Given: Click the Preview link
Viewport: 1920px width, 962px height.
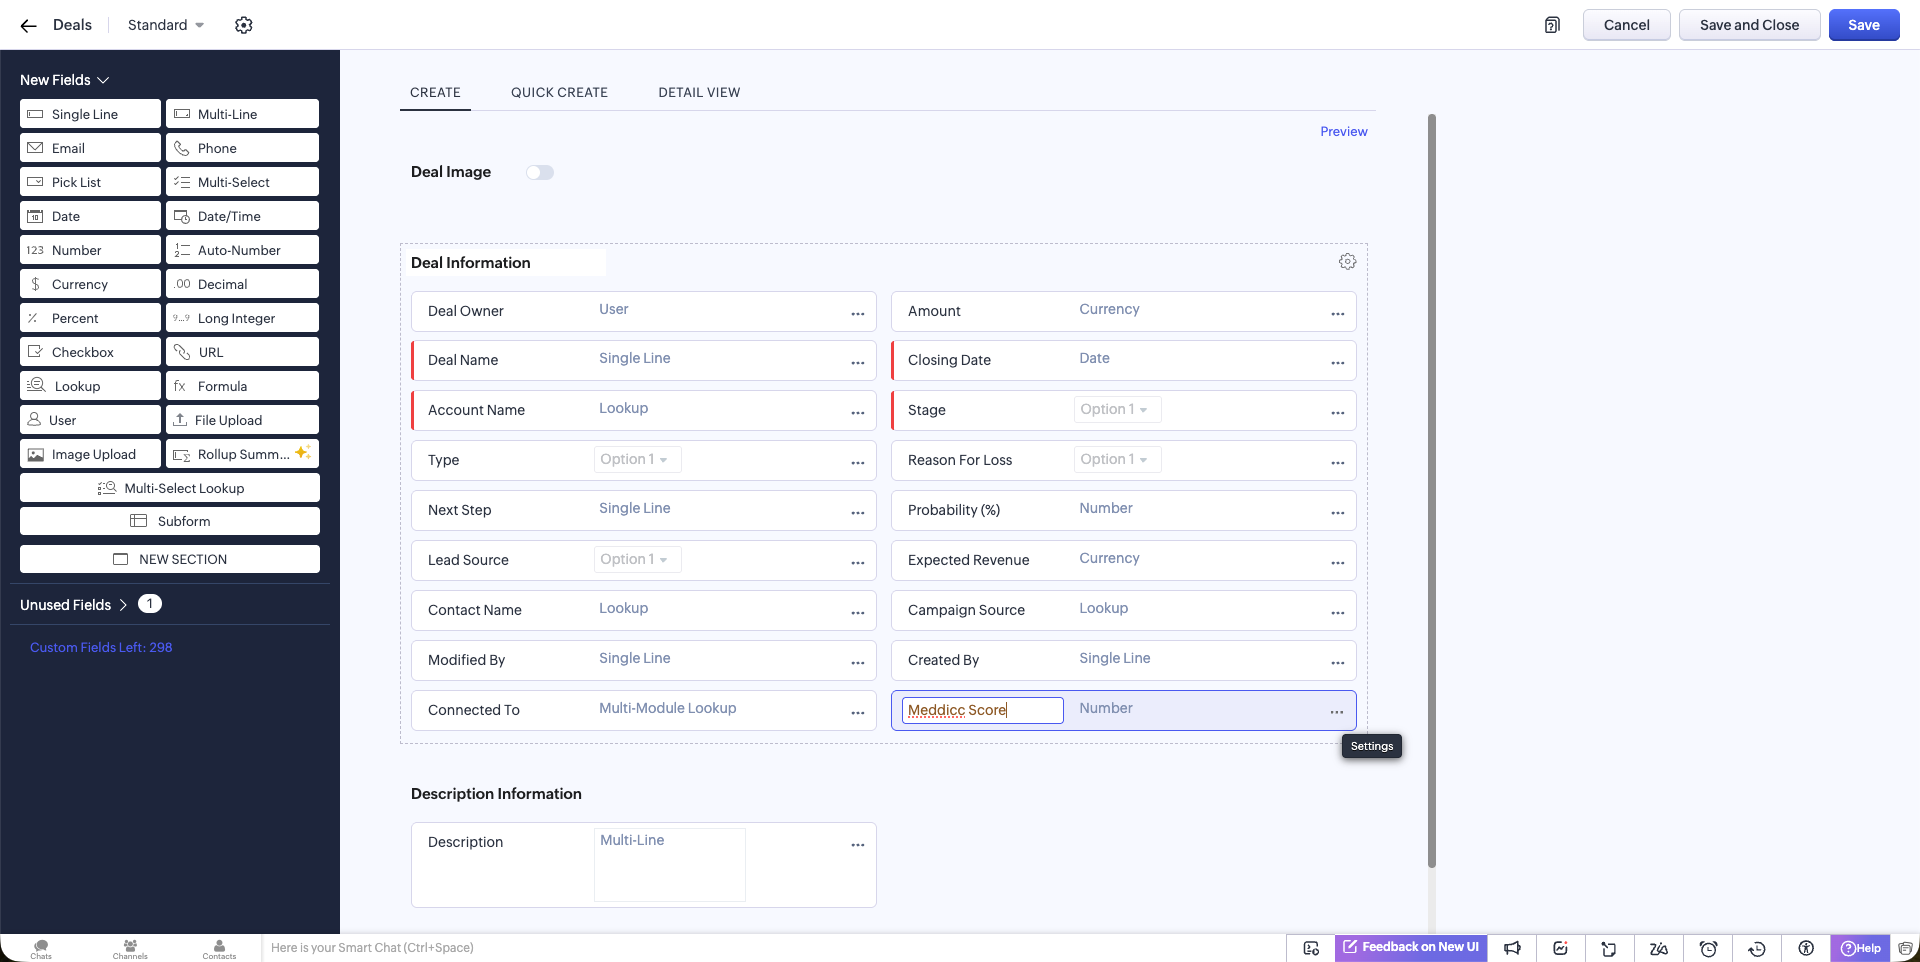Looking at the screenshot, I should pos(1343,132).
